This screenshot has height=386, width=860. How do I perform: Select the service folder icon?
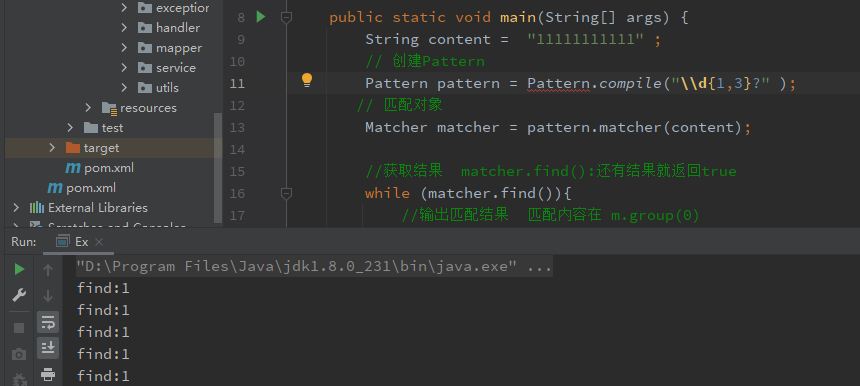point(145,67)
